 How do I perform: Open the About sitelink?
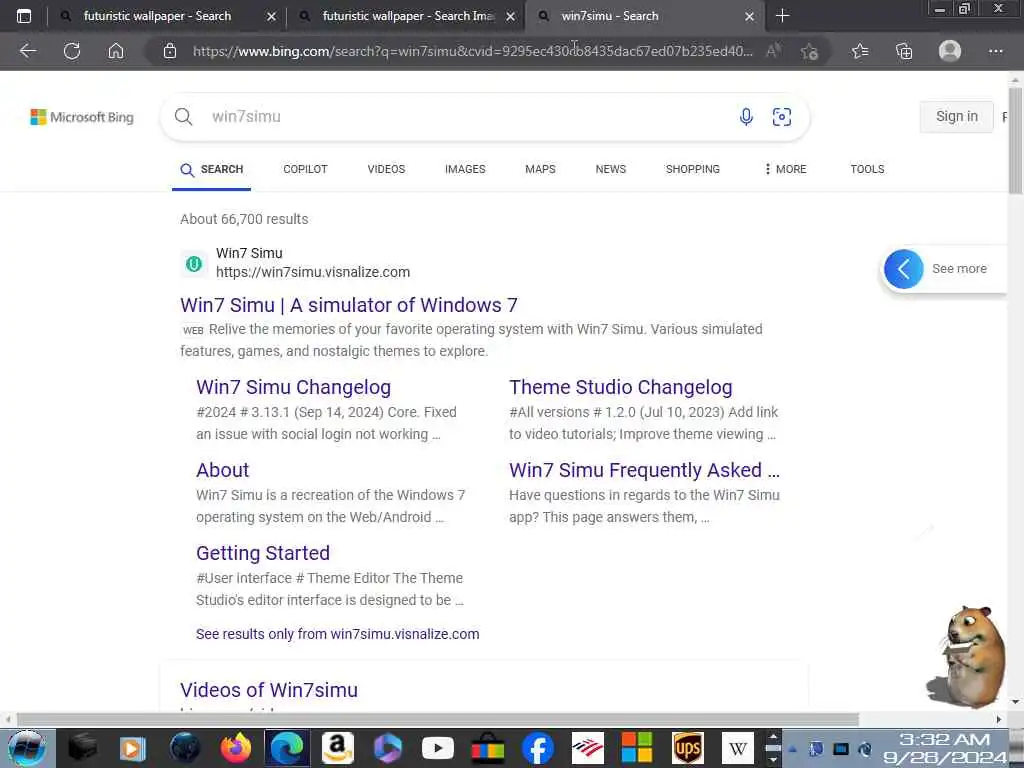223,470
